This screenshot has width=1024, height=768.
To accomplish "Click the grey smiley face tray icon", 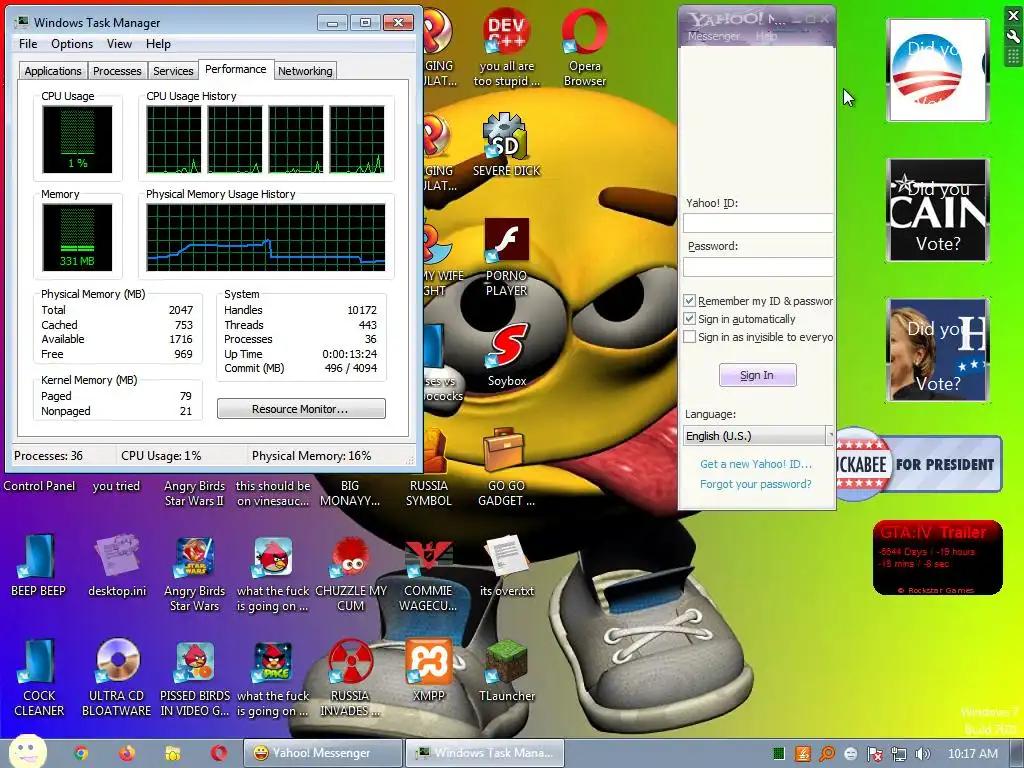I will point(850,754).
